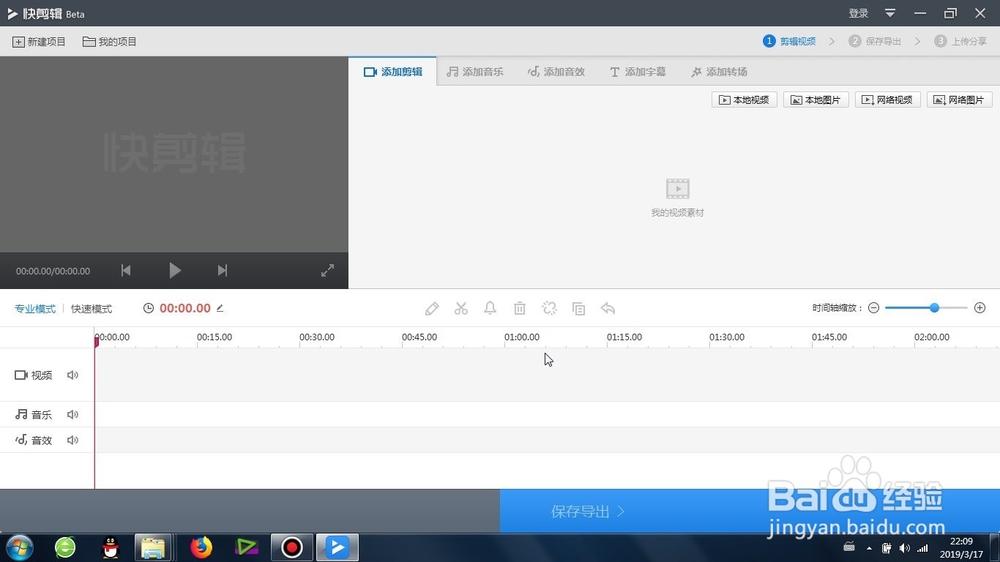1000x562 pixels.
Task: Open the title bar dropdown menu arrow
Action: click(x=890, y=13)
